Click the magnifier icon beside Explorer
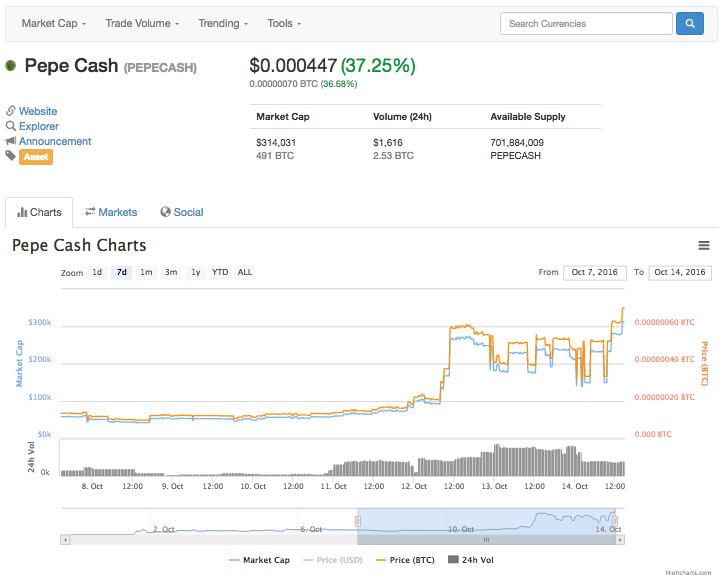723x575 pixels. click(11, 126)
